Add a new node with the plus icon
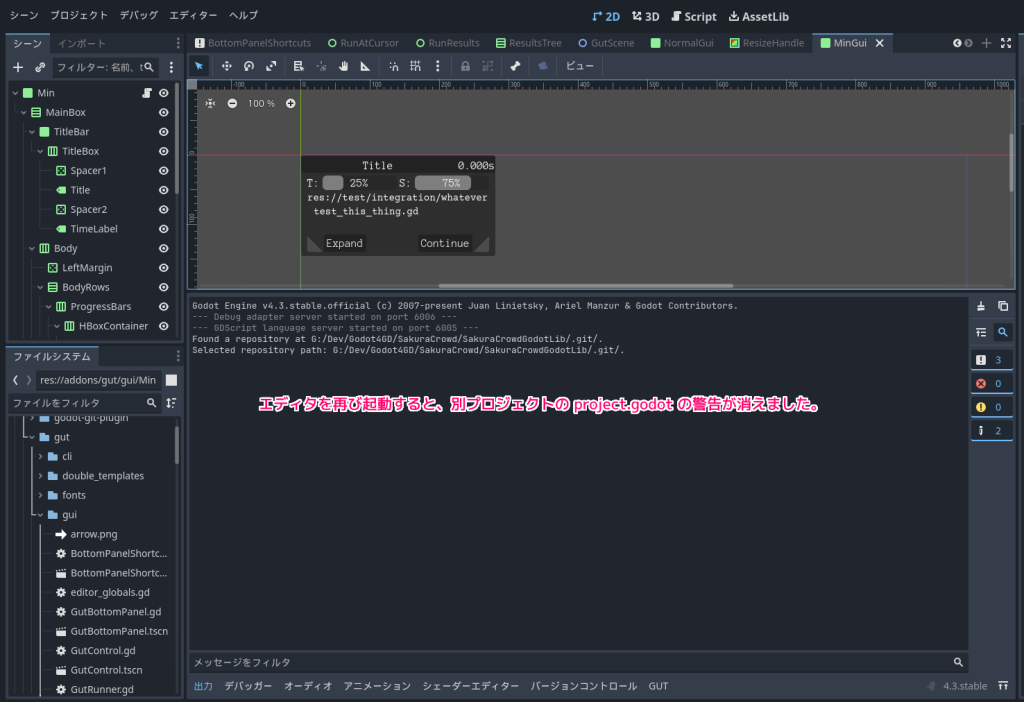Image resolution: width=1024 pixels, height=702 pixels. pyautogui.click(x=17, y=67)
